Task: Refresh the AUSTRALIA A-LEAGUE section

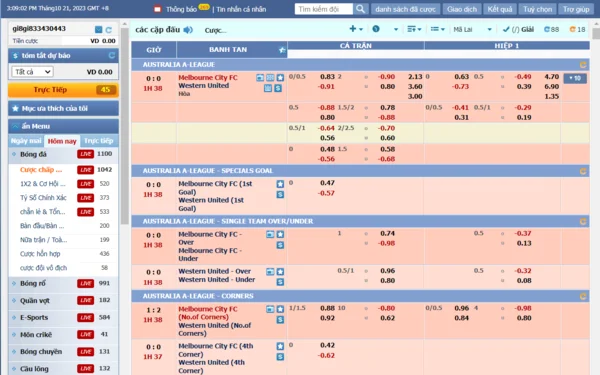Action: (x=583, y=65)
